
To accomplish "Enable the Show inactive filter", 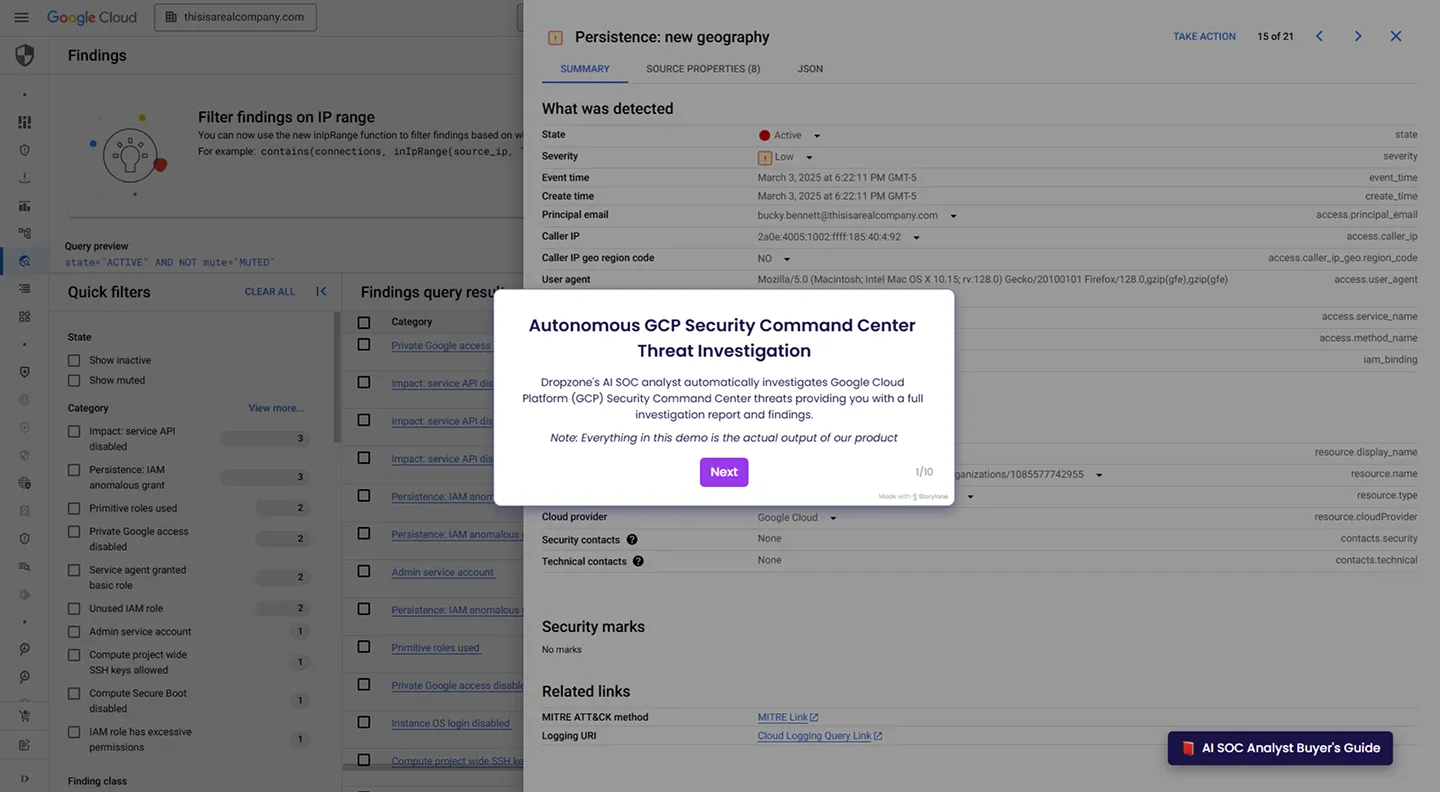I will pyautogui.click(x=75, y=360).
